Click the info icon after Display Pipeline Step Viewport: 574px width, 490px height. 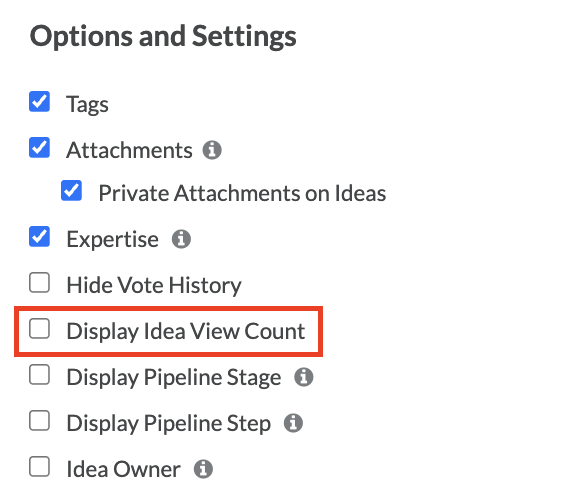(294, 423)
